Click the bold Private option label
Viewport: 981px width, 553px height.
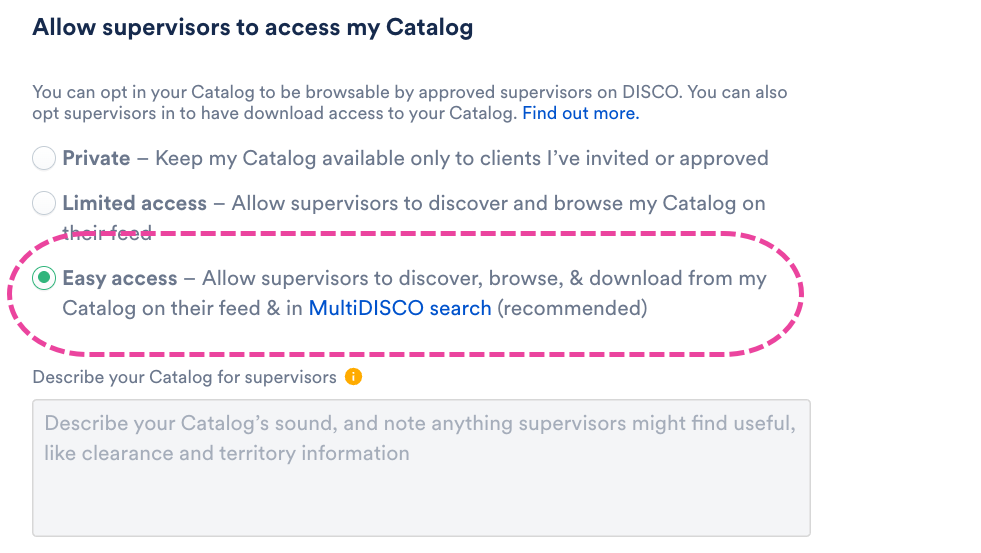pos(96,158)
